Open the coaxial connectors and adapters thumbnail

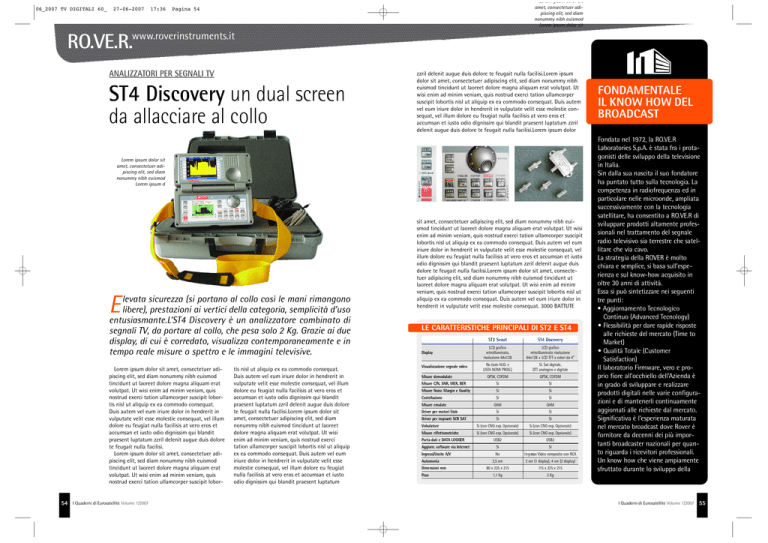(x=549, y=173)
